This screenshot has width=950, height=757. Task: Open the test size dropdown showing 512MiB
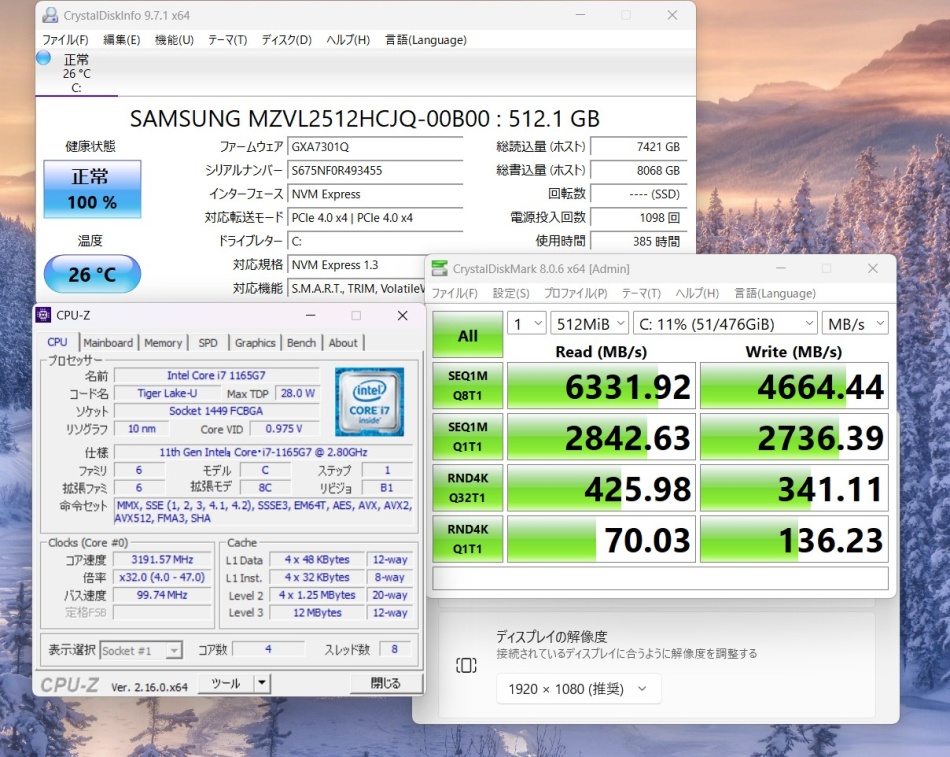tap(589, 324)
